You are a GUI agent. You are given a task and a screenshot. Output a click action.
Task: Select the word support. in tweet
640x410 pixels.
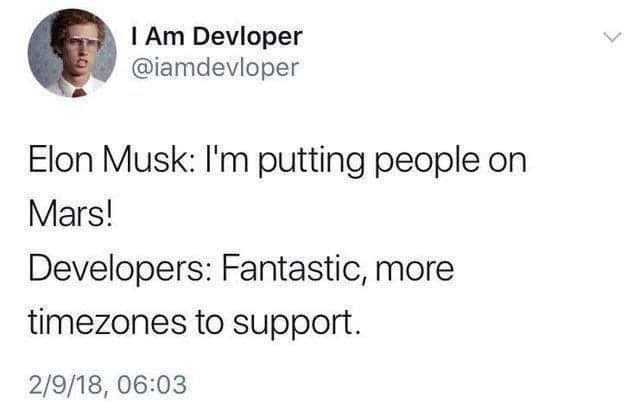coord(297,326)
